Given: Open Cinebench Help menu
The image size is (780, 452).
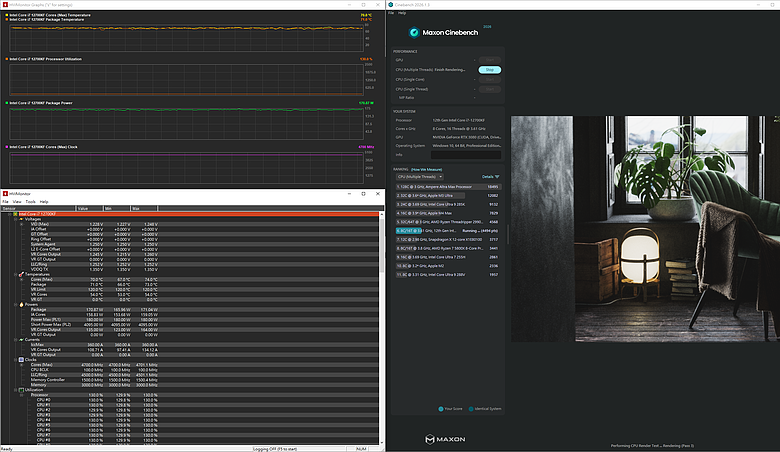Looking at the screenshot, I should pyautogui.click(x=402, y=13).
